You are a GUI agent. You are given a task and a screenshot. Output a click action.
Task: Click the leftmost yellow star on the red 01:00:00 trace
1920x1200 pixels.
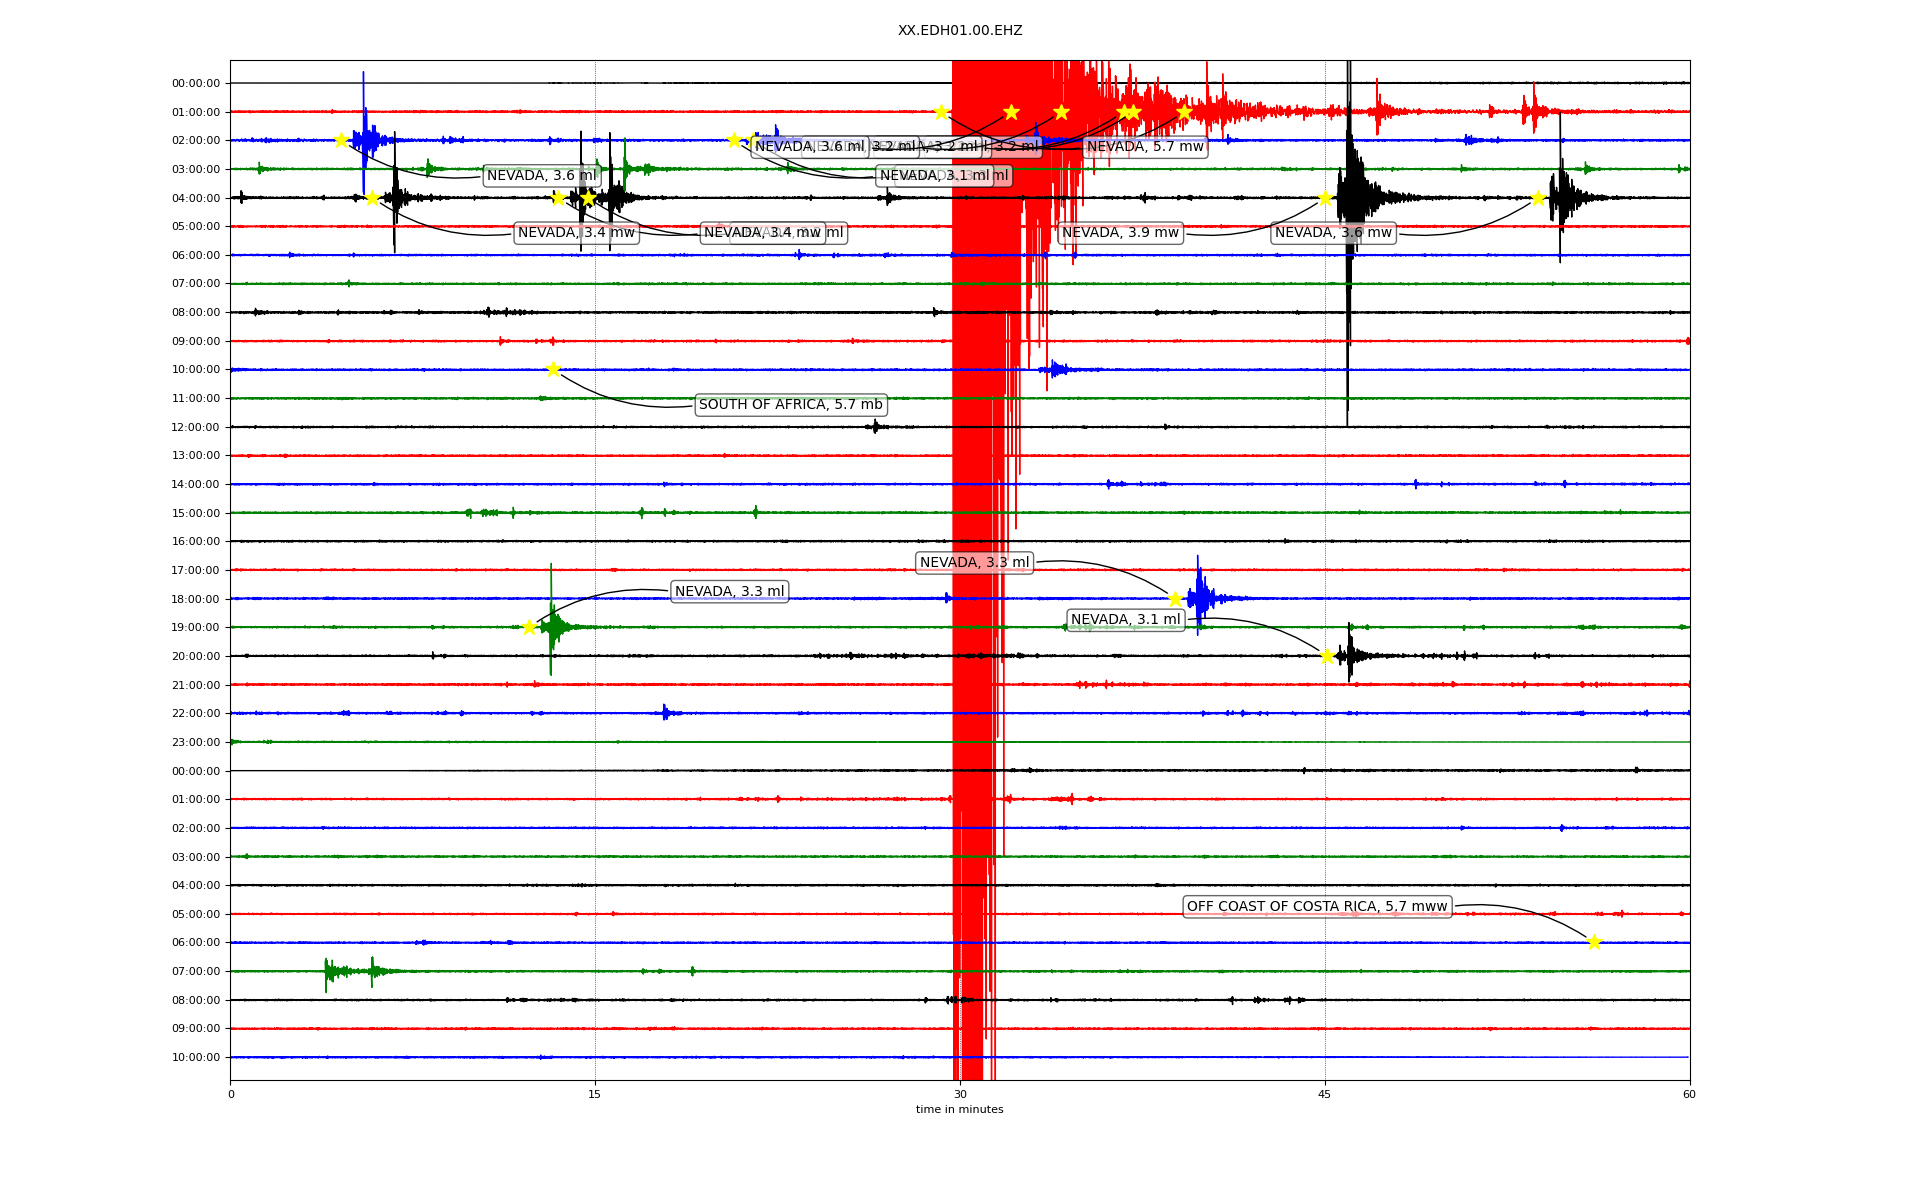coord(941,112)
